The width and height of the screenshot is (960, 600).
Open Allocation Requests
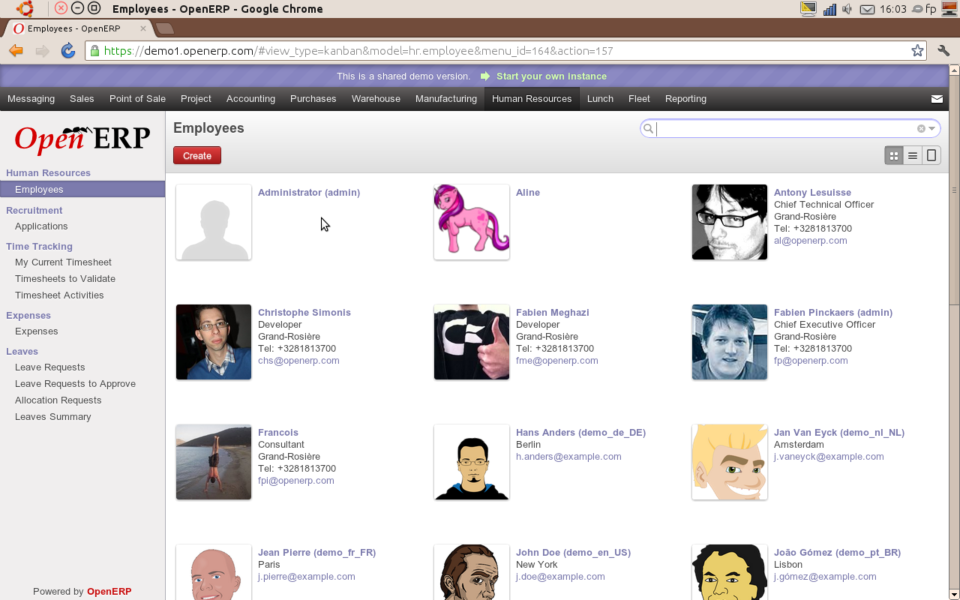pos(58,400)
